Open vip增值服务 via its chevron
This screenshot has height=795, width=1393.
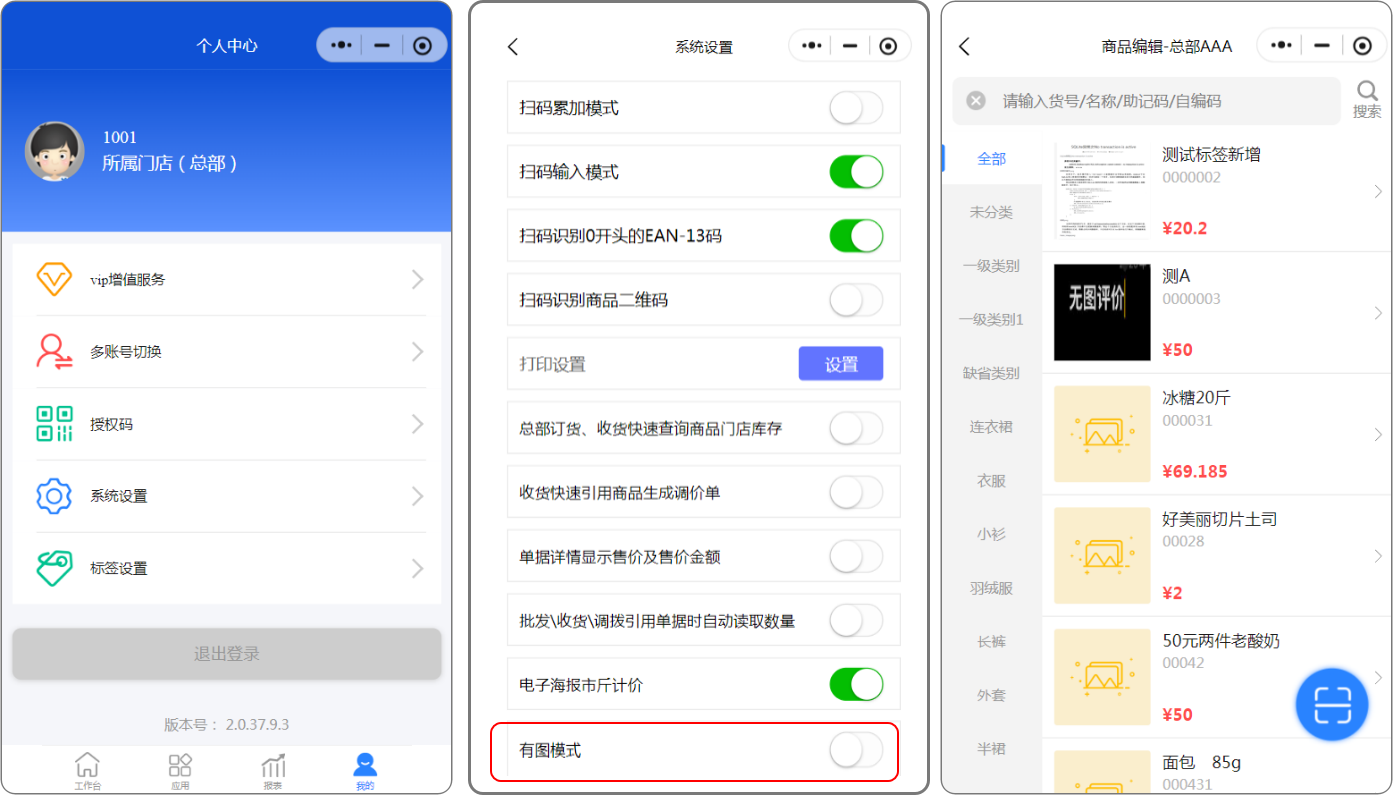click(x=418, y=280)
